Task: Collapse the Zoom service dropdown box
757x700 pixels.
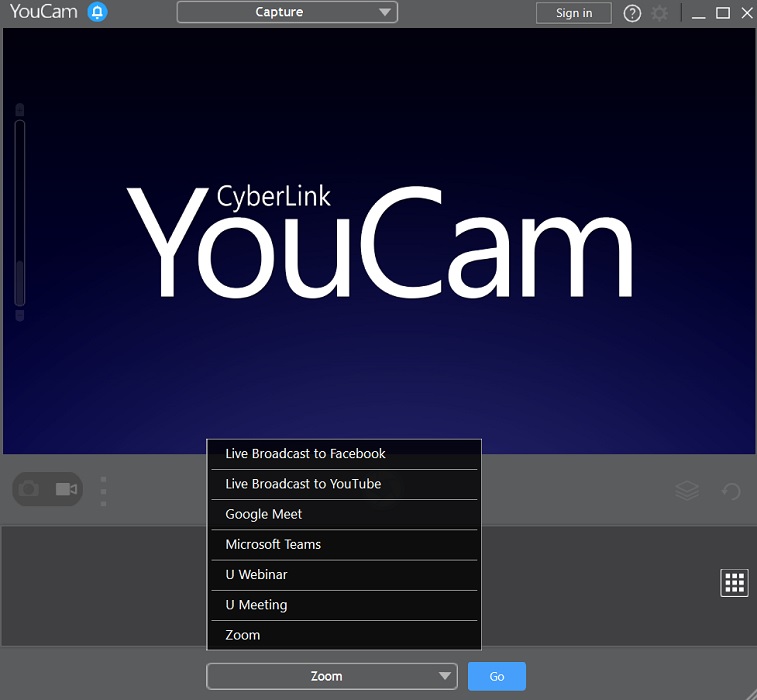Action: (x=332, y=676)
